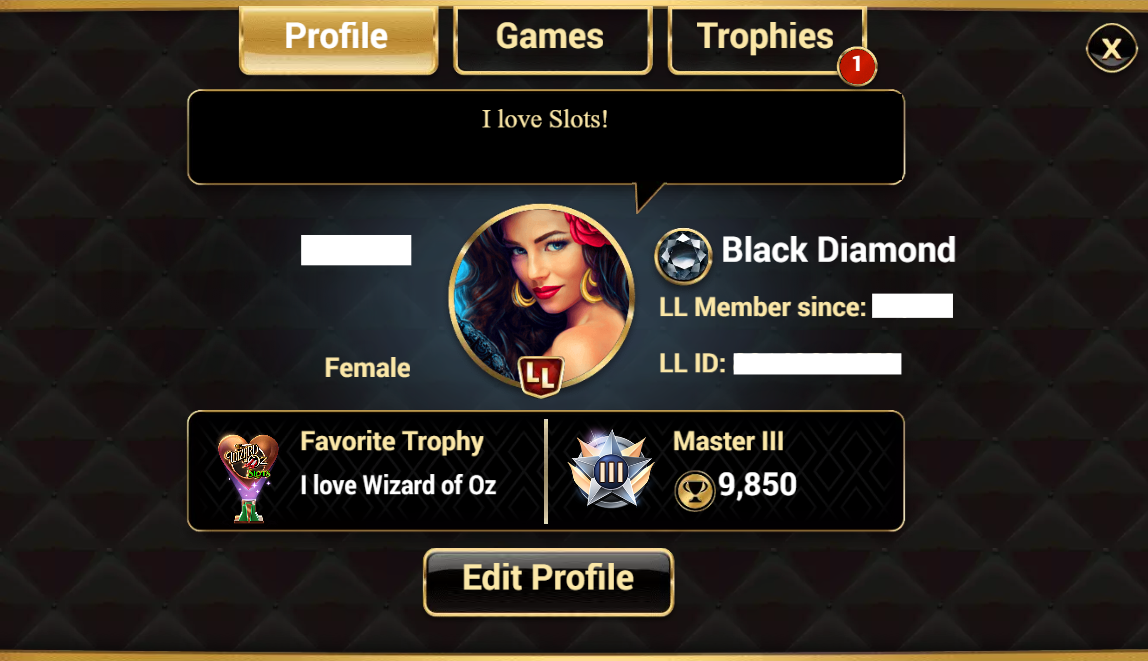
Task: Click the woman avatar portrait
Action: [541, 296]
